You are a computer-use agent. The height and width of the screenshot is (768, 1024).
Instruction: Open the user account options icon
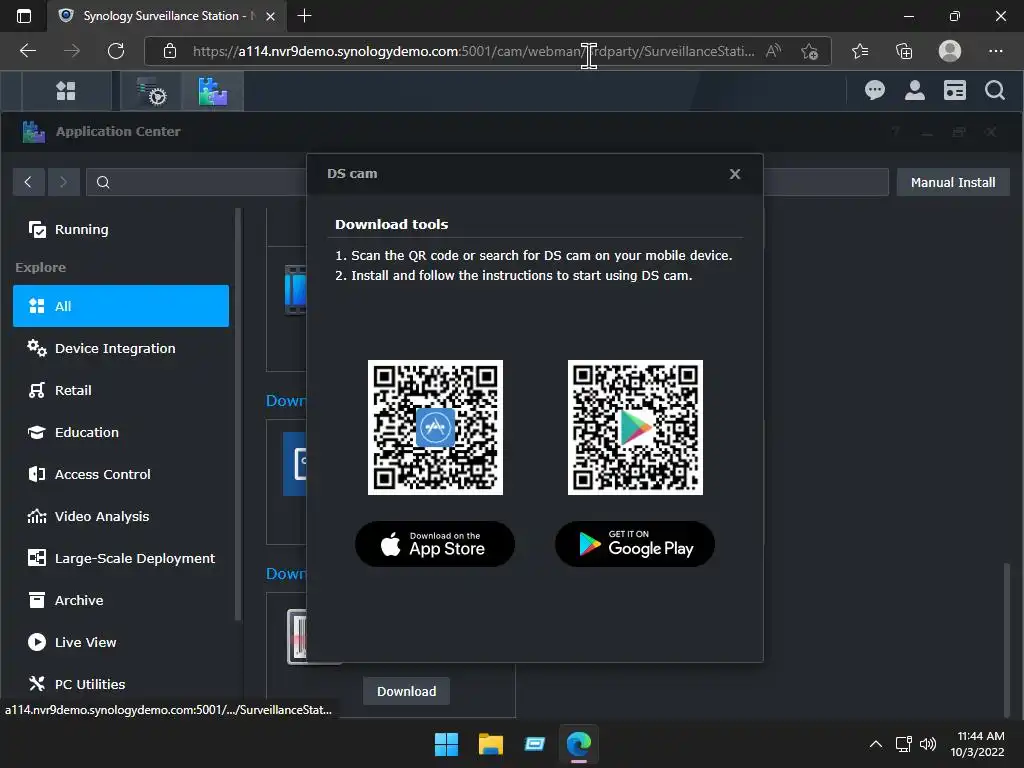[914, 90]
